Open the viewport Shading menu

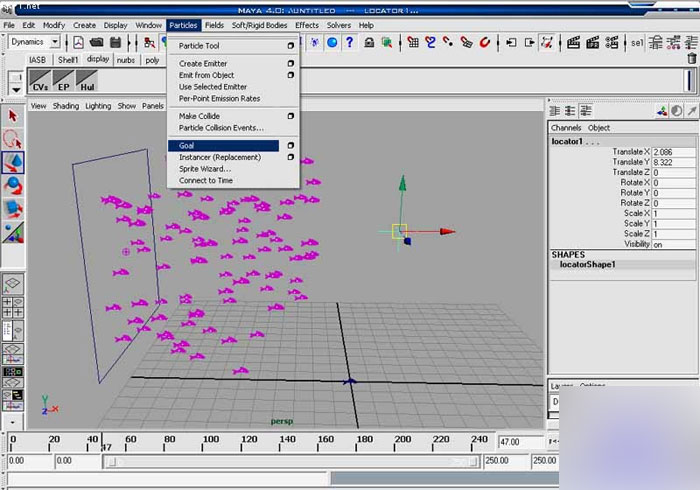[x=65, y=106]
